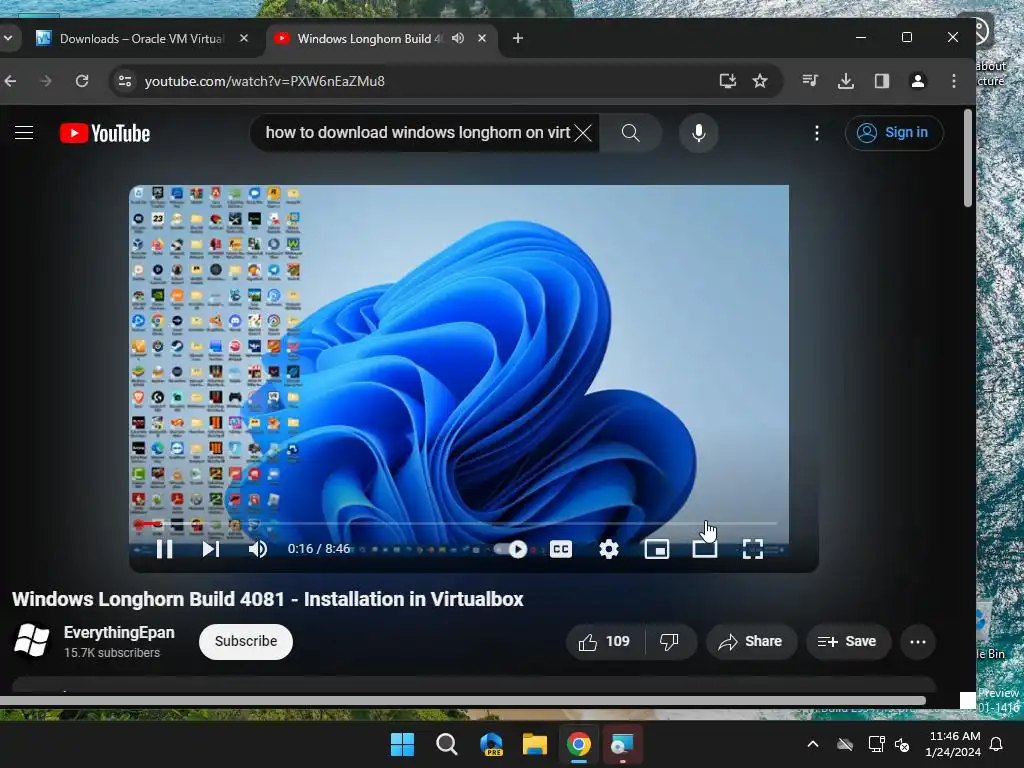Enable miniplayer mode
Viewport: 1024px width, 768px height.
click(656, 549)
